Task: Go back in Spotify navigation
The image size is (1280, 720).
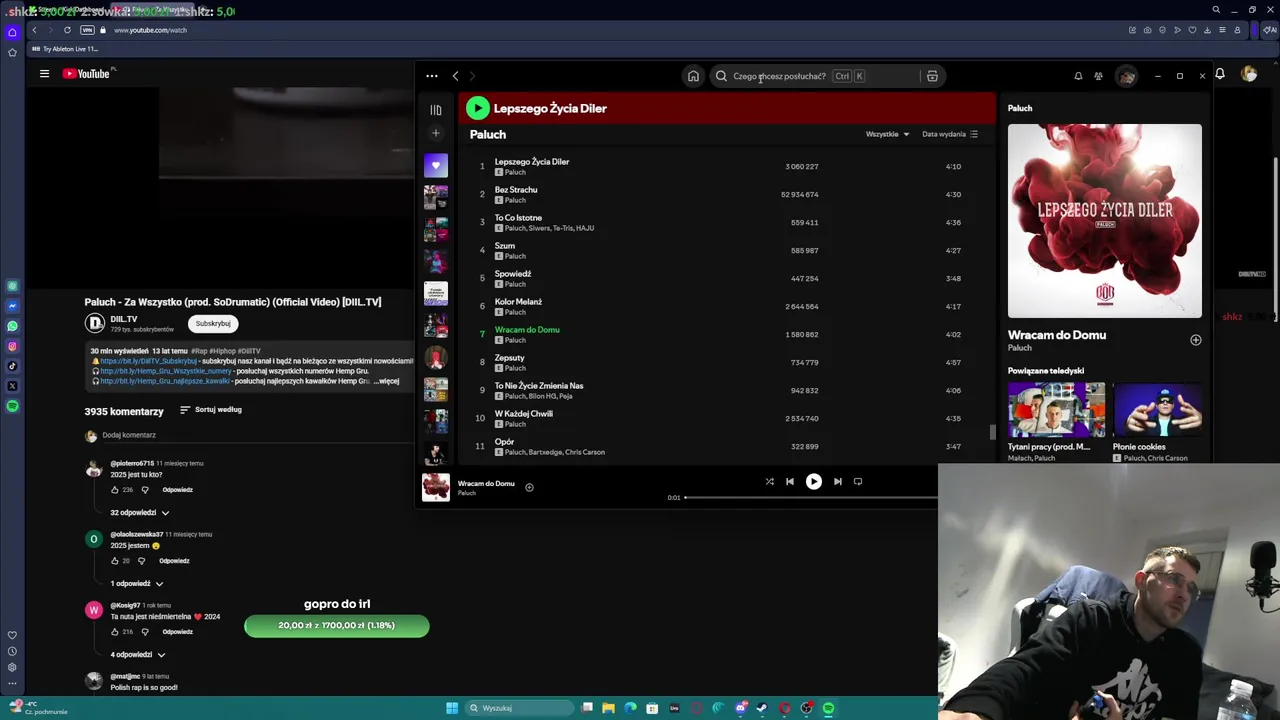Action: (x=455, y=76)
